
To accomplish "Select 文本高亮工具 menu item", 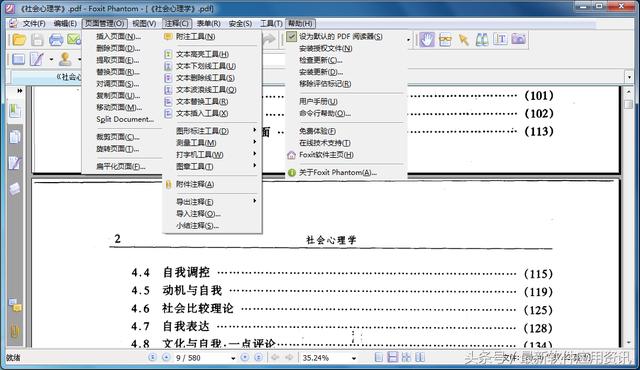I will point(202,54).
